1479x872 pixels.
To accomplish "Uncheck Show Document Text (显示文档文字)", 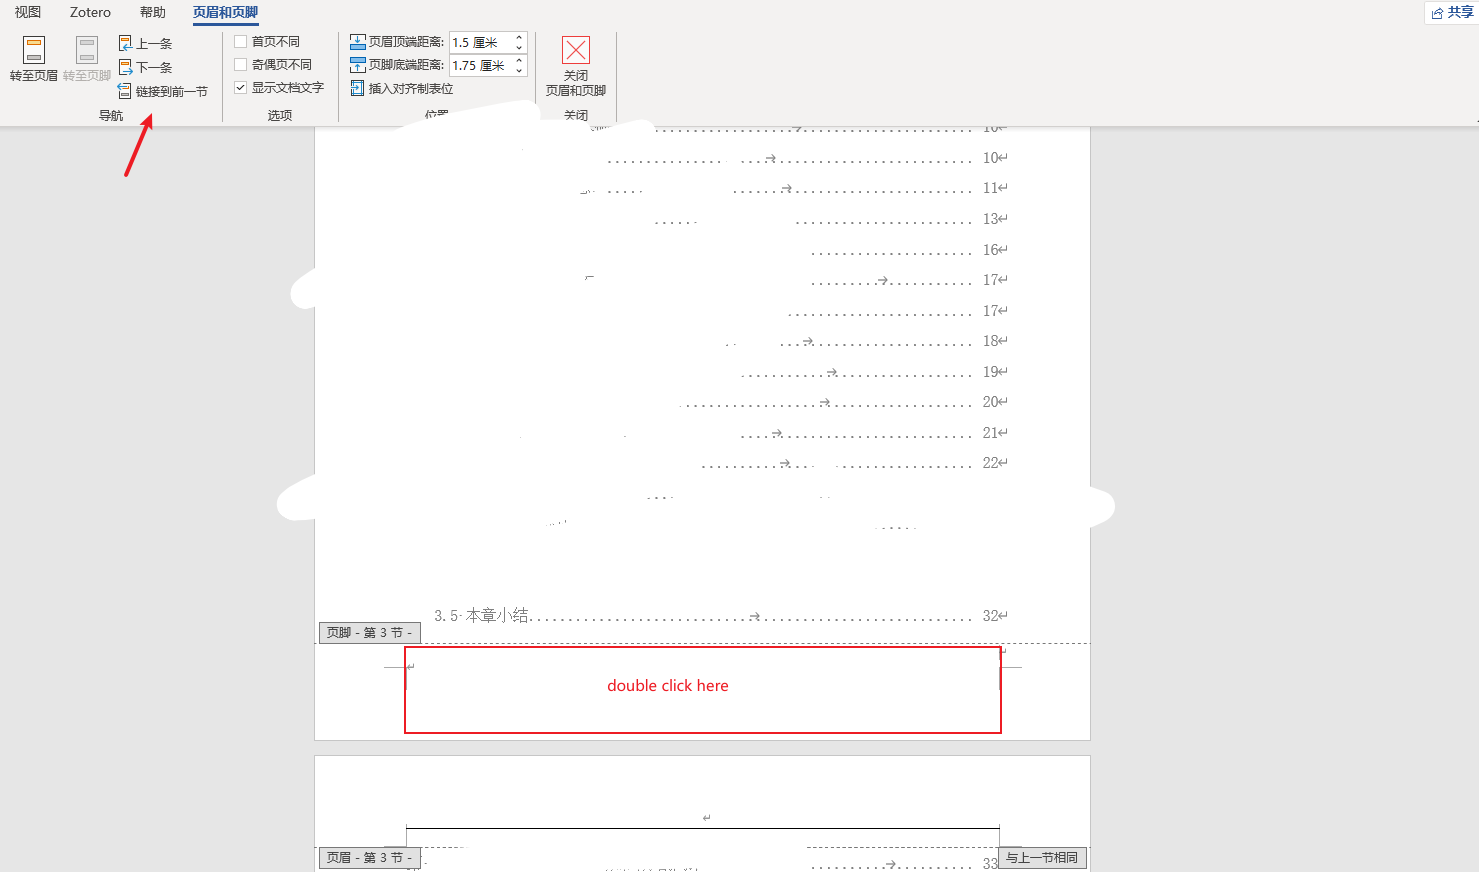I will (x=240, y=87).
